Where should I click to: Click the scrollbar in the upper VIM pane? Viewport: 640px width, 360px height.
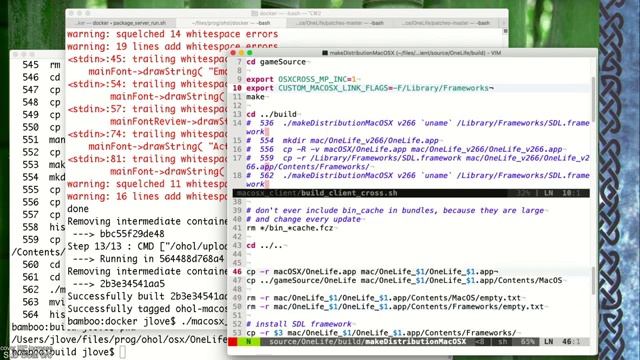pos(593,100)
